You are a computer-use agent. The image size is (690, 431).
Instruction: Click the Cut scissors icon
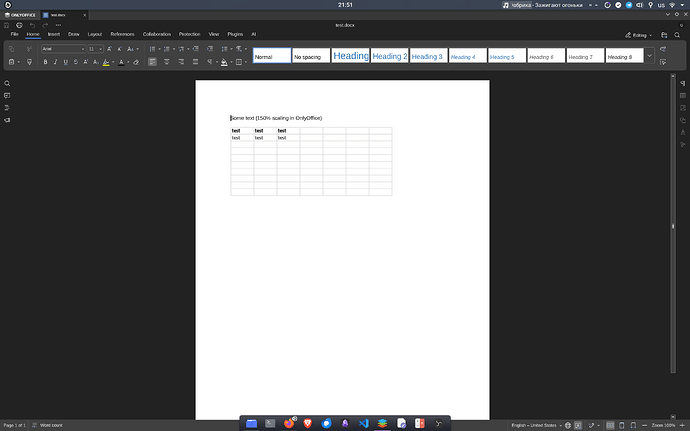pyautogui.click(x=29, y=49)
